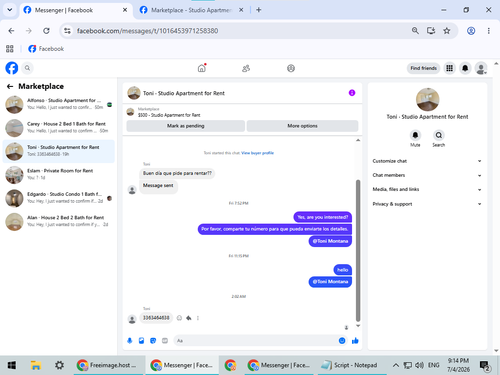500x375 pixels.
Task: Switch to Script - Notepad in taskbar
Action: point(352,365)
